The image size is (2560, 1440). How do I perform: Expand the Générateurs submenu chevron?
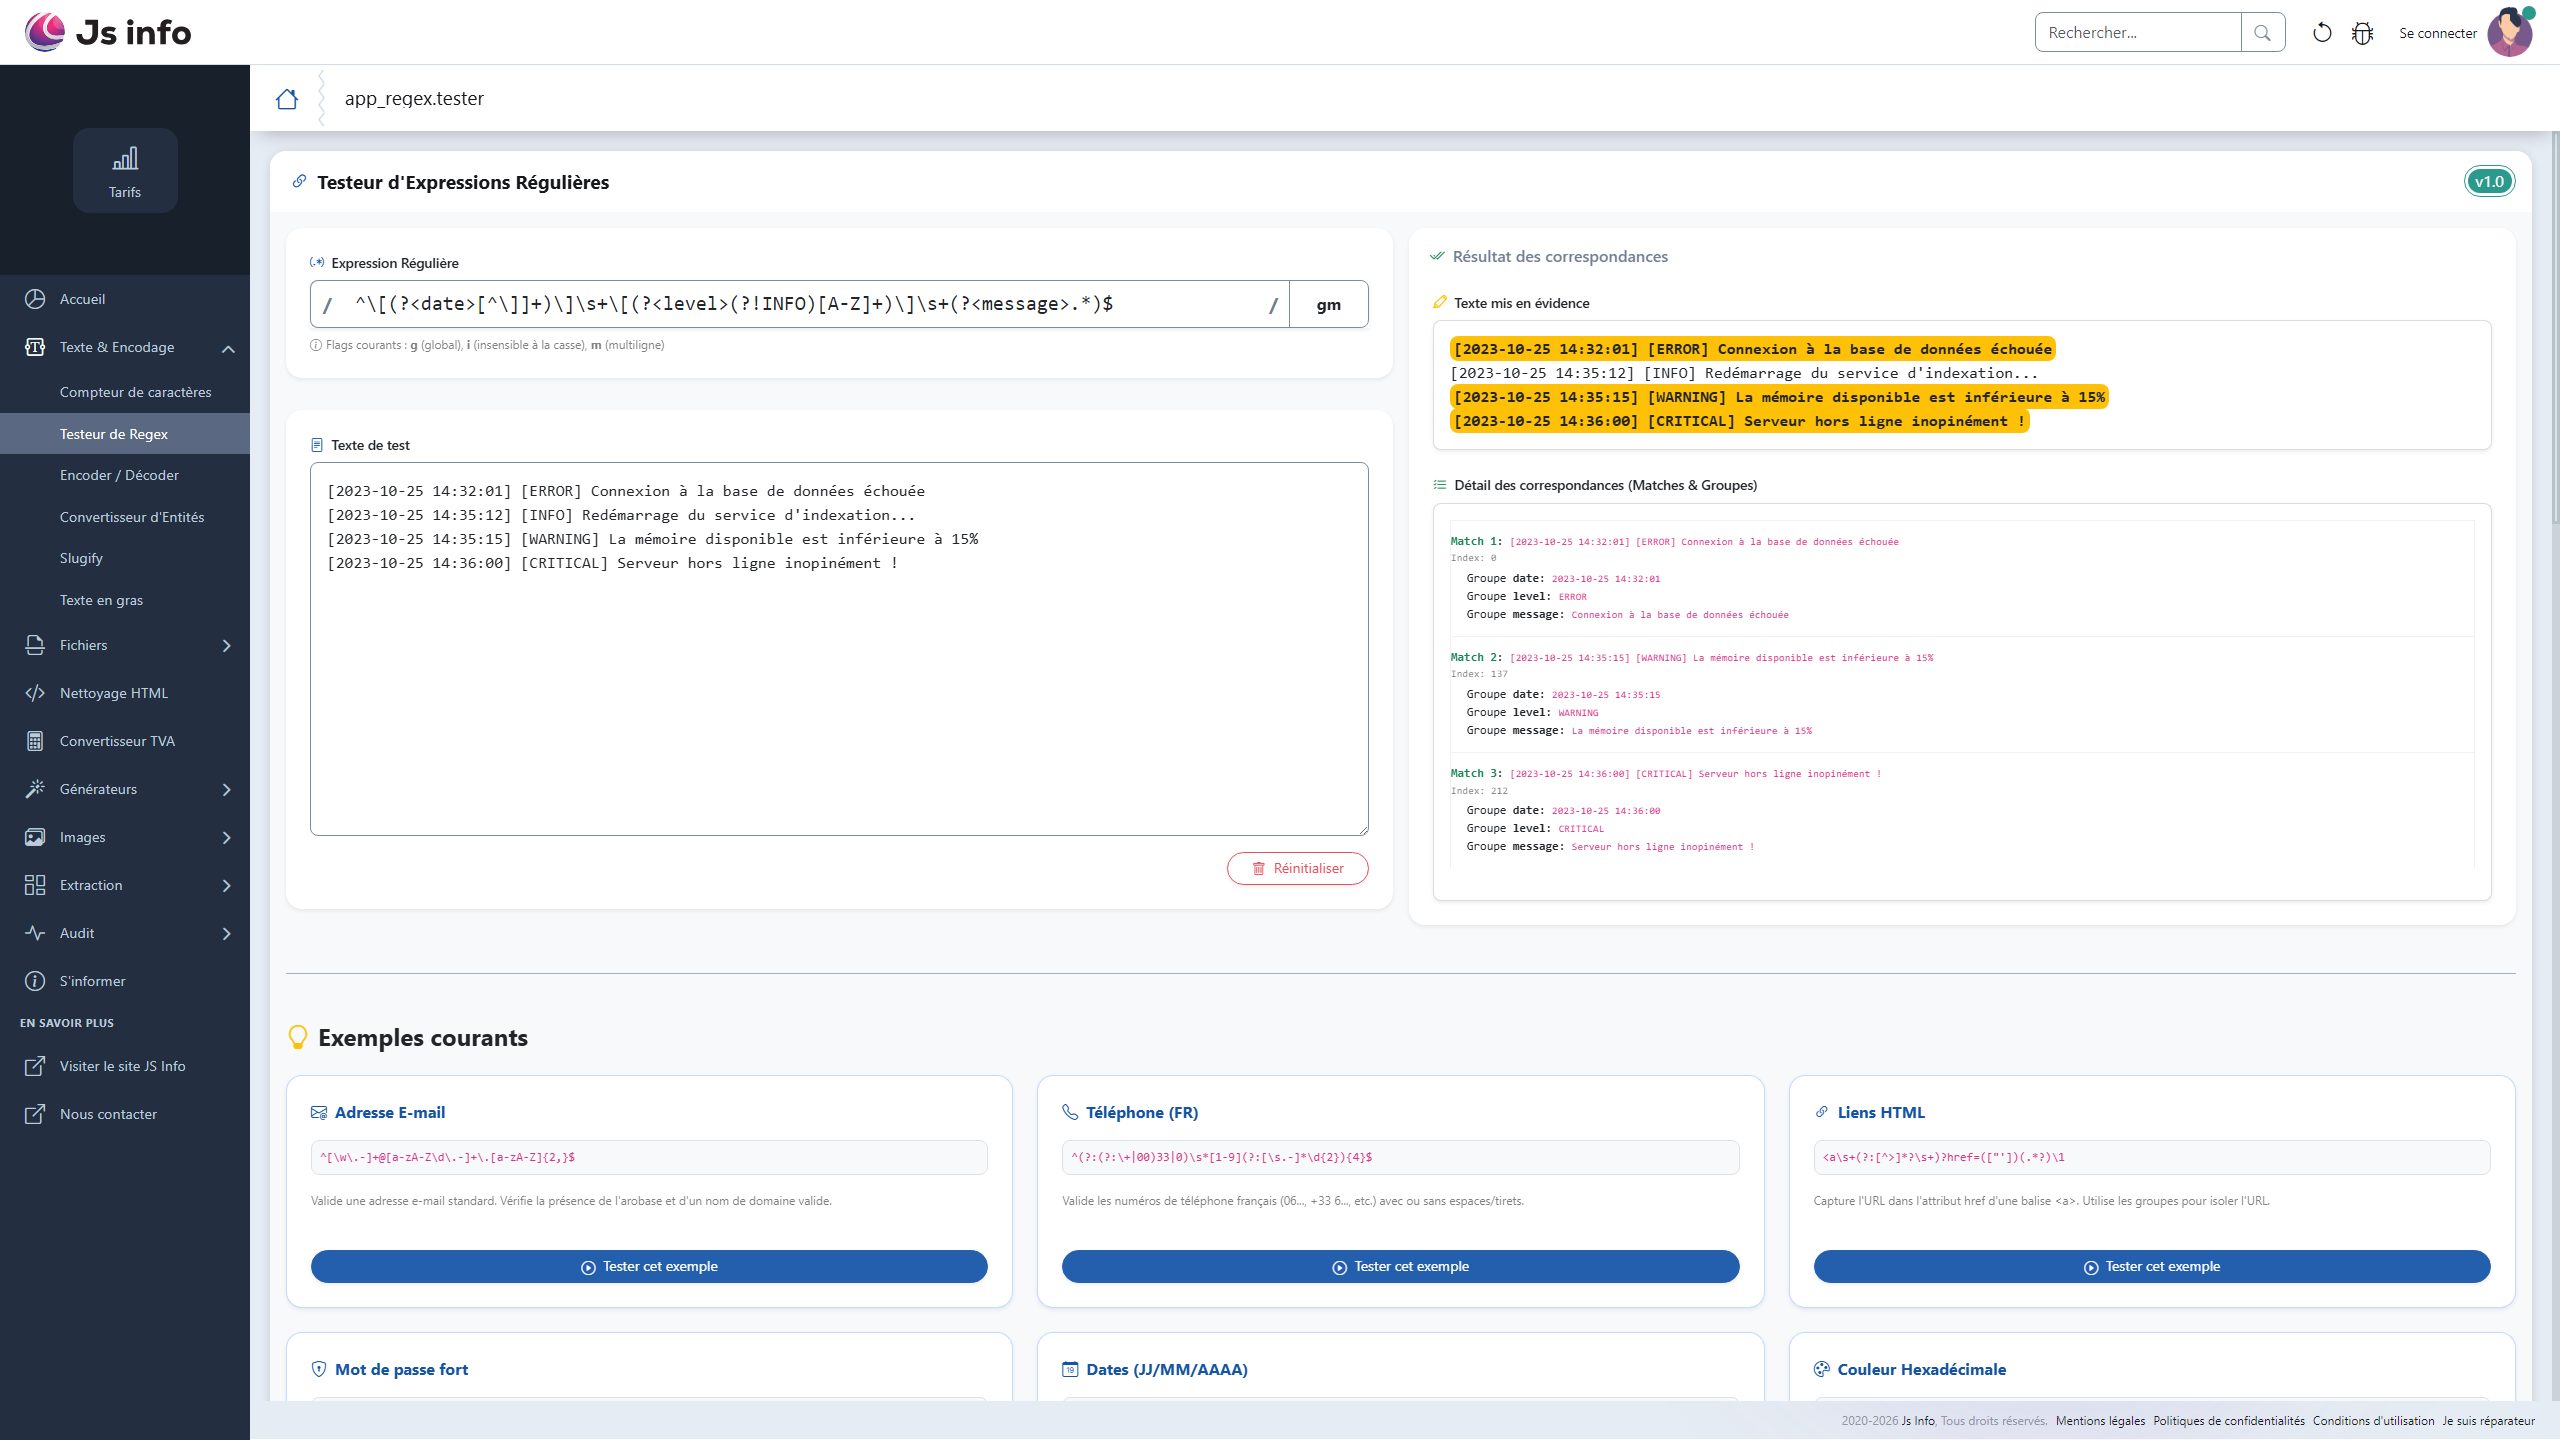(x=227, y=790)
